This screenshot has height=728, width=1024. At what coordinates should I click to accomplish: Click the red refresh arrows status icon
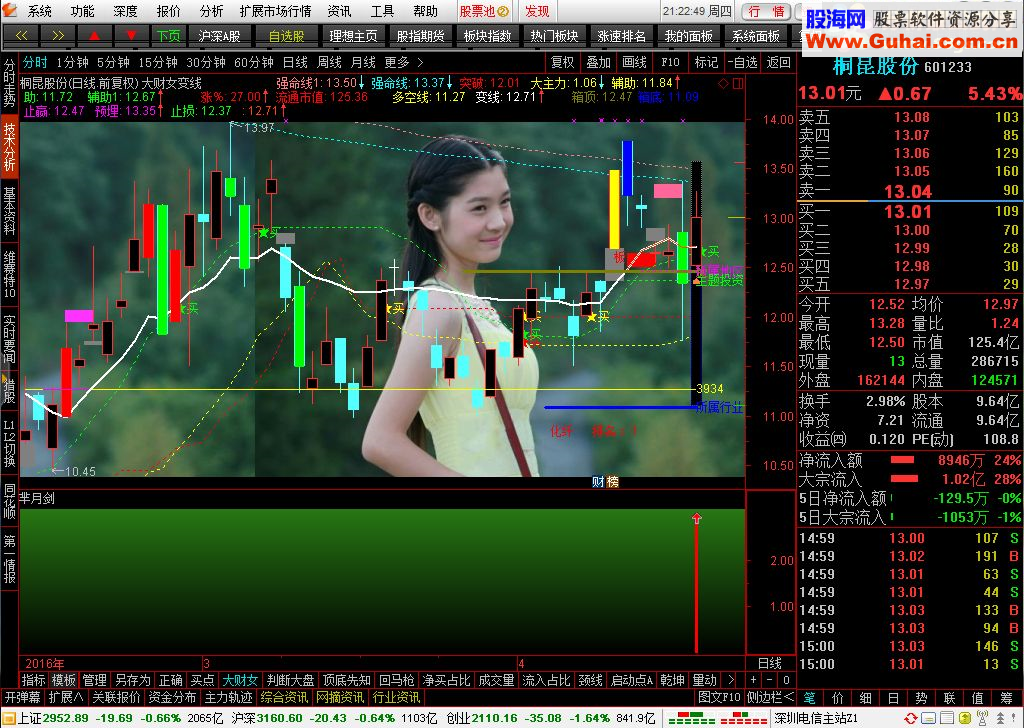tap(911, 718)
